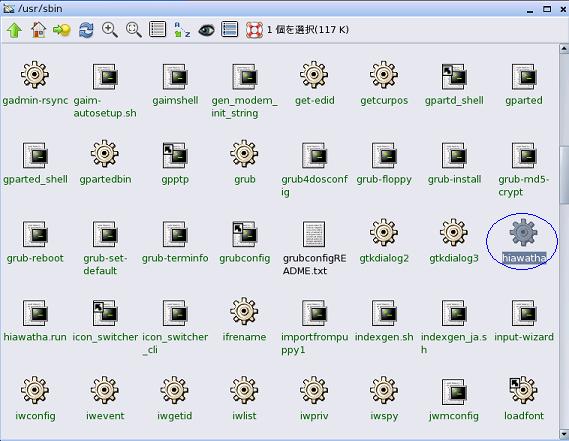
Task: Open the bookmarks menu icon
Action: (62, 30)
